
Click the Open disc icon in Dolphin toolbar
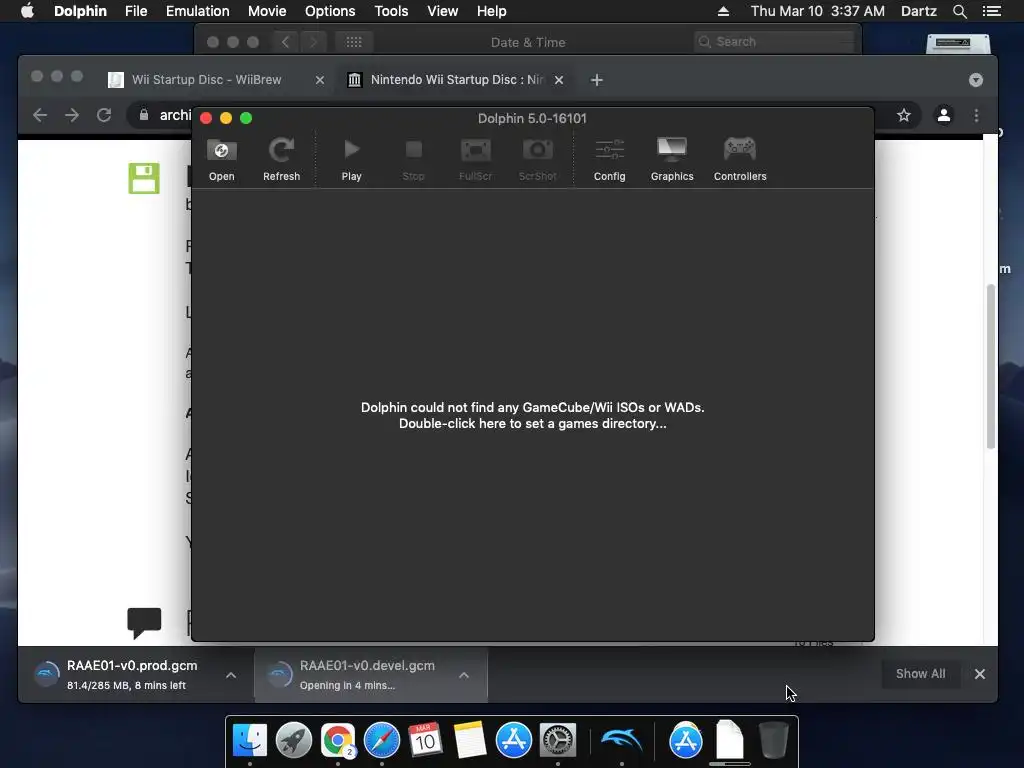[221, 151]
